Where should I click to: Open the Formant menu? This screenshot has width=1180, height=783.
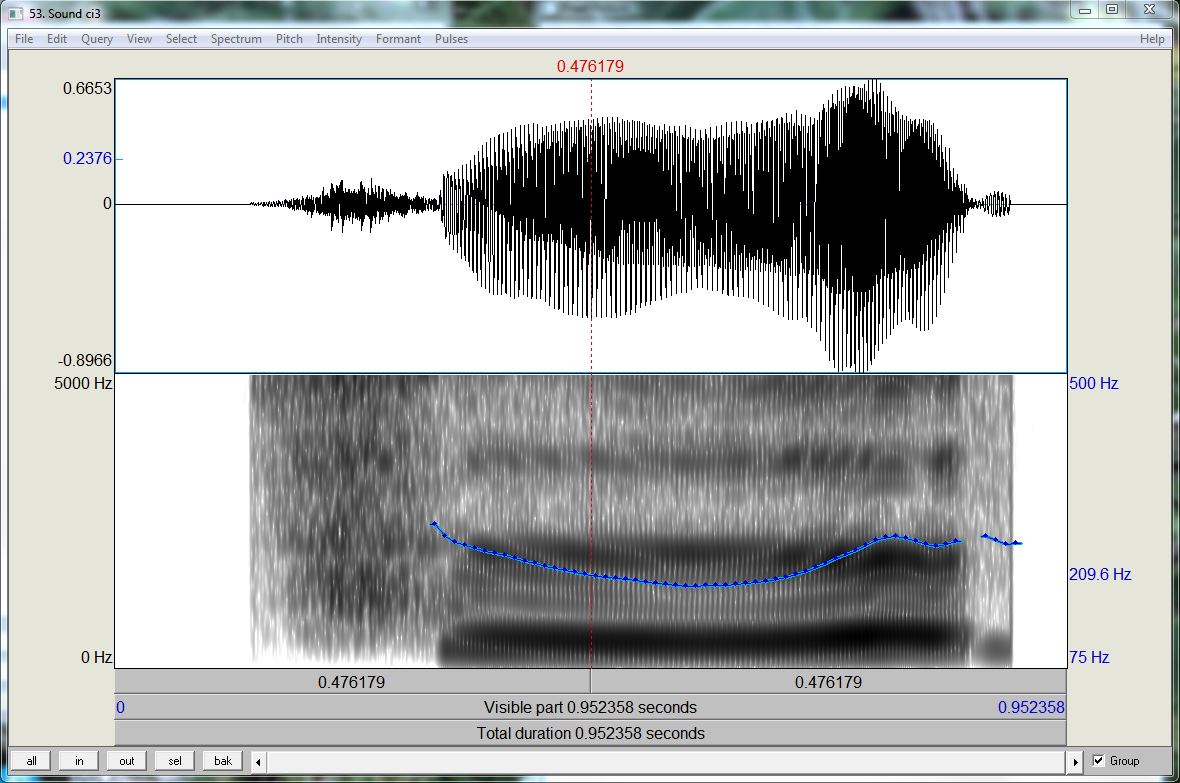[398, 39]
